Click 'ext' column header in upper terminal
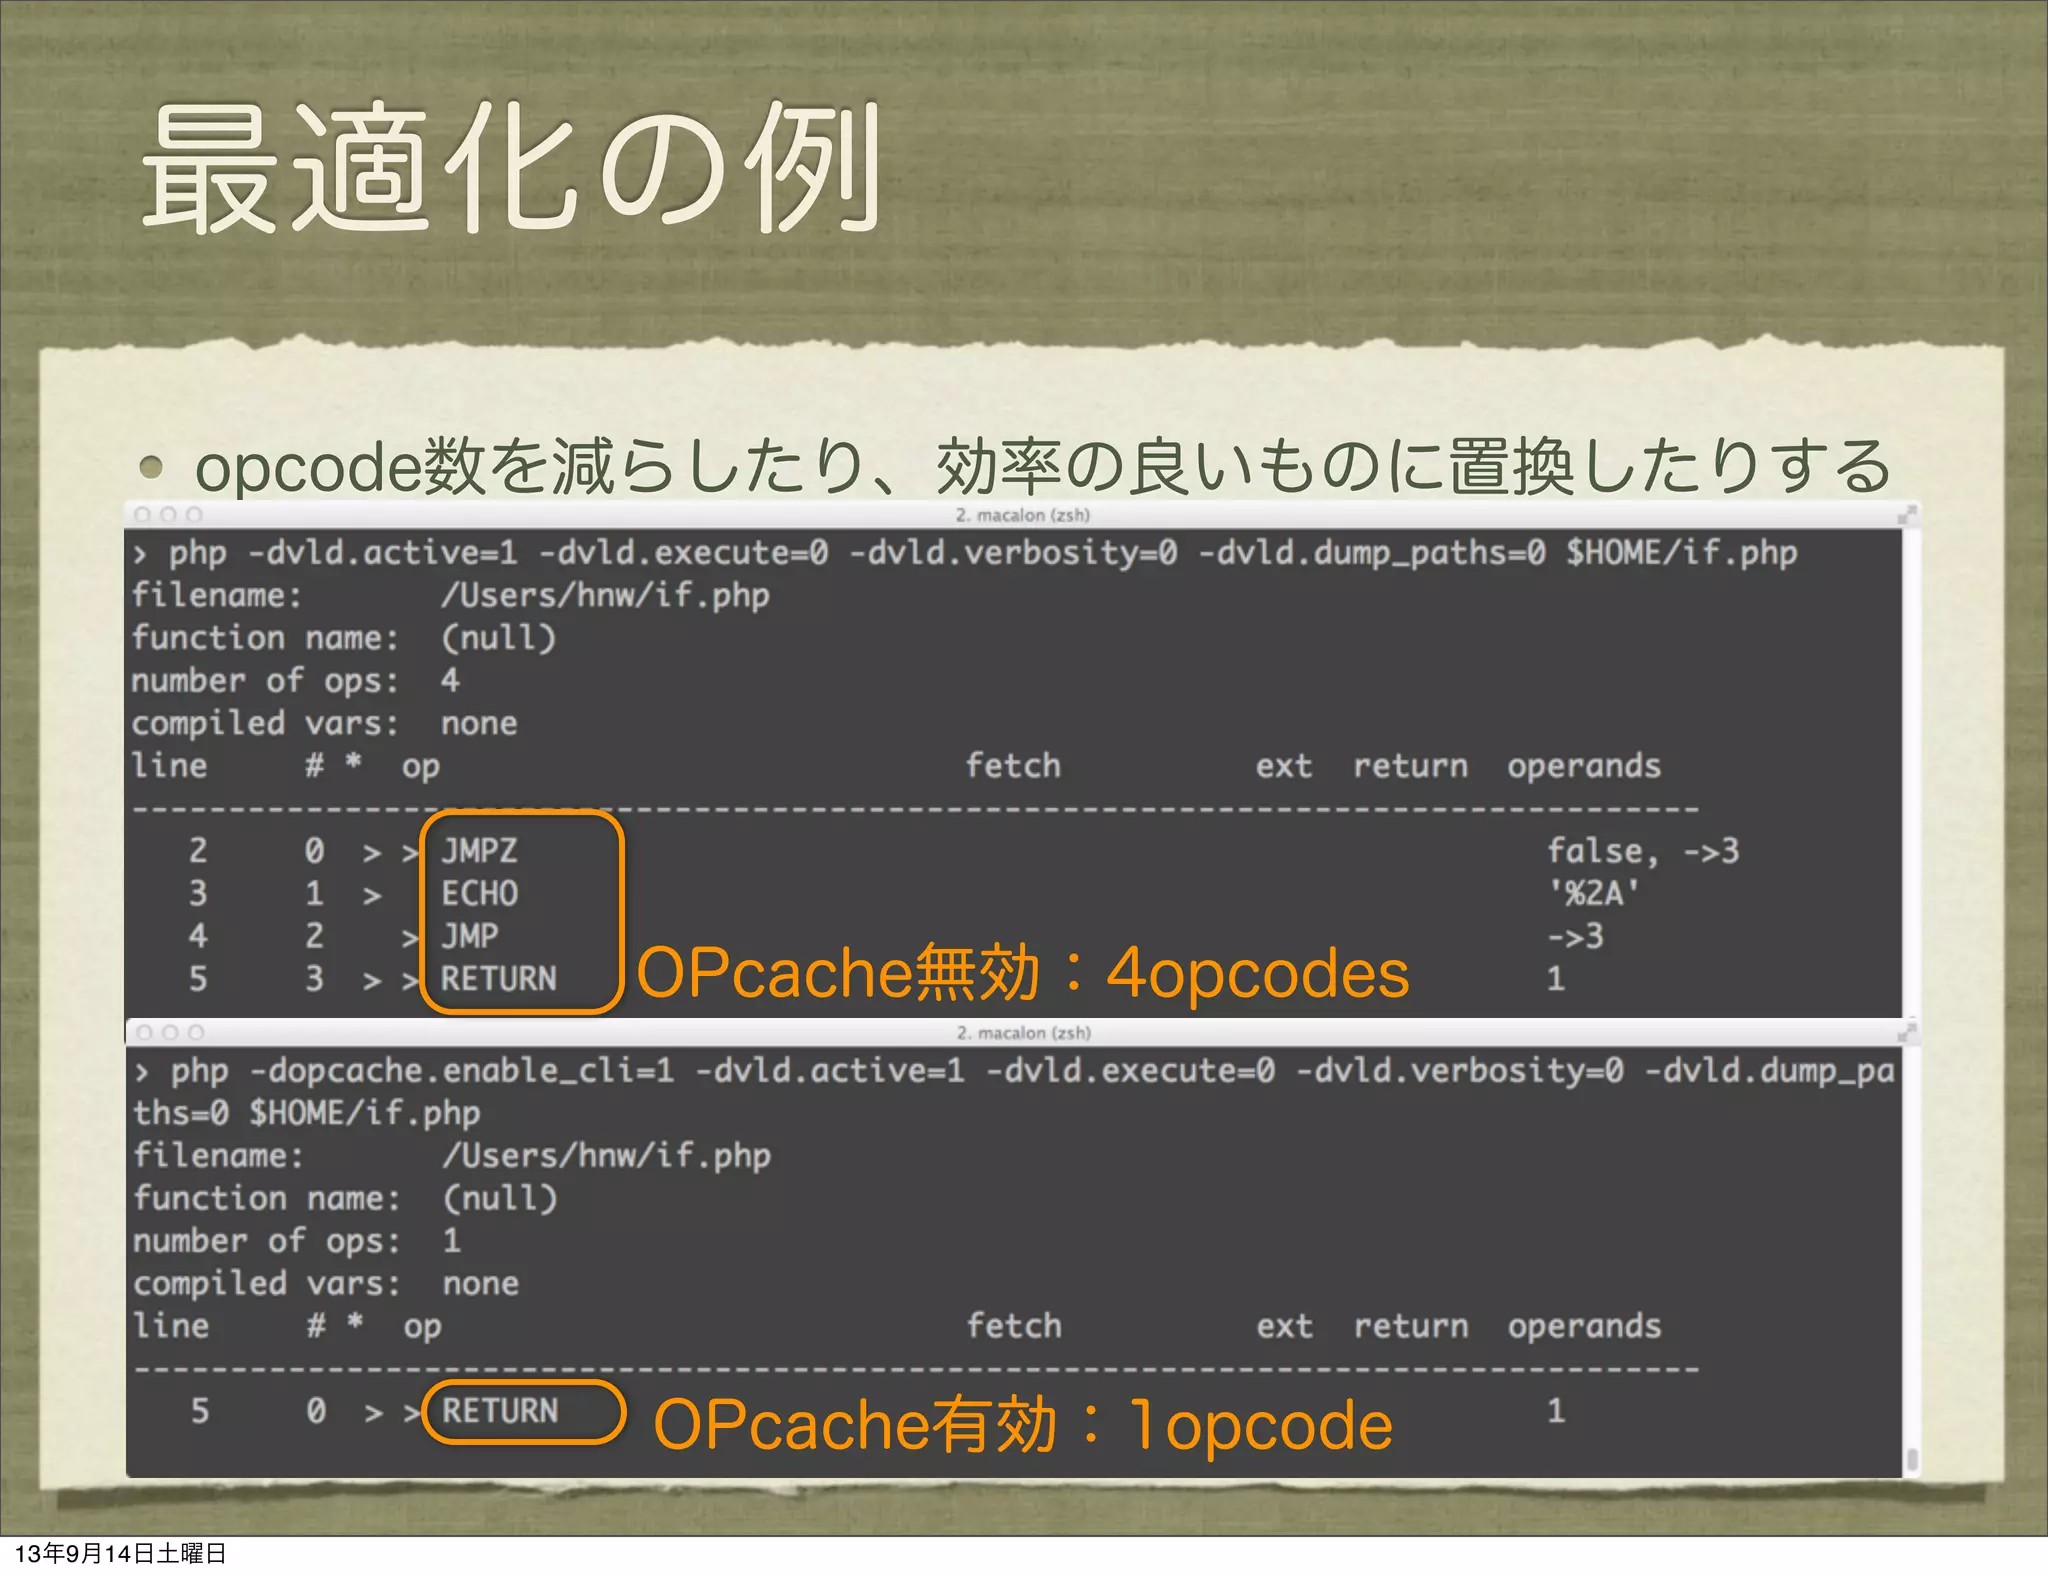Viewport: 2048px width, 1576px height. click(1284, 766)
